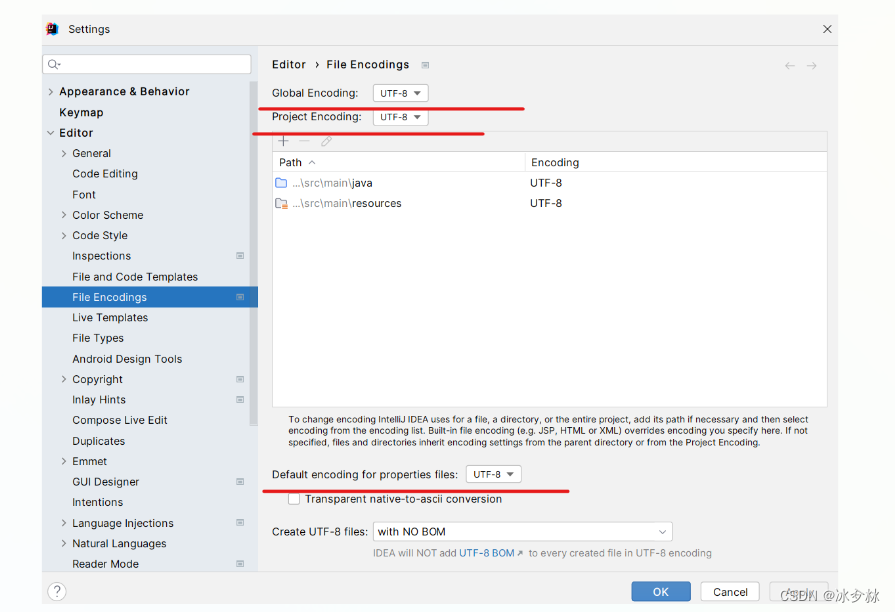Screen dimensions: 895x612
Task: Switch to the Live Templates page
Action: (110, 317)
